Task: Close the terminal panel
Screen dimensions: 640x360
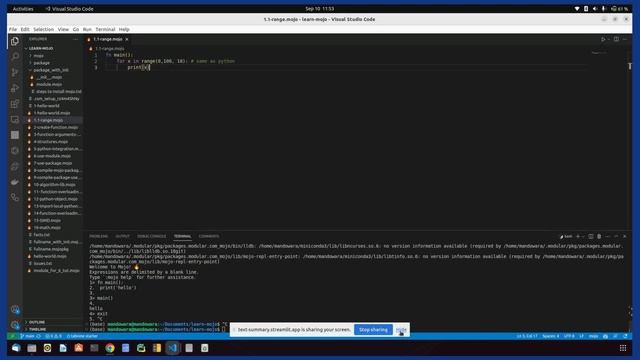Action: [624, 236]
